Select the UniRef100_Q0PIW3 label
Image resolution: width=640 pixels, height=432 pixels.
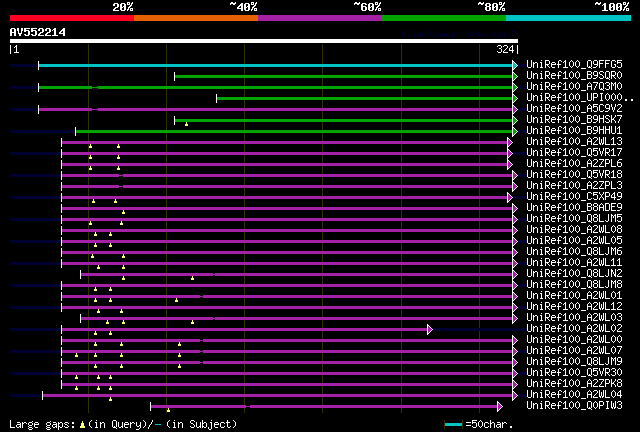pos(574,406)
